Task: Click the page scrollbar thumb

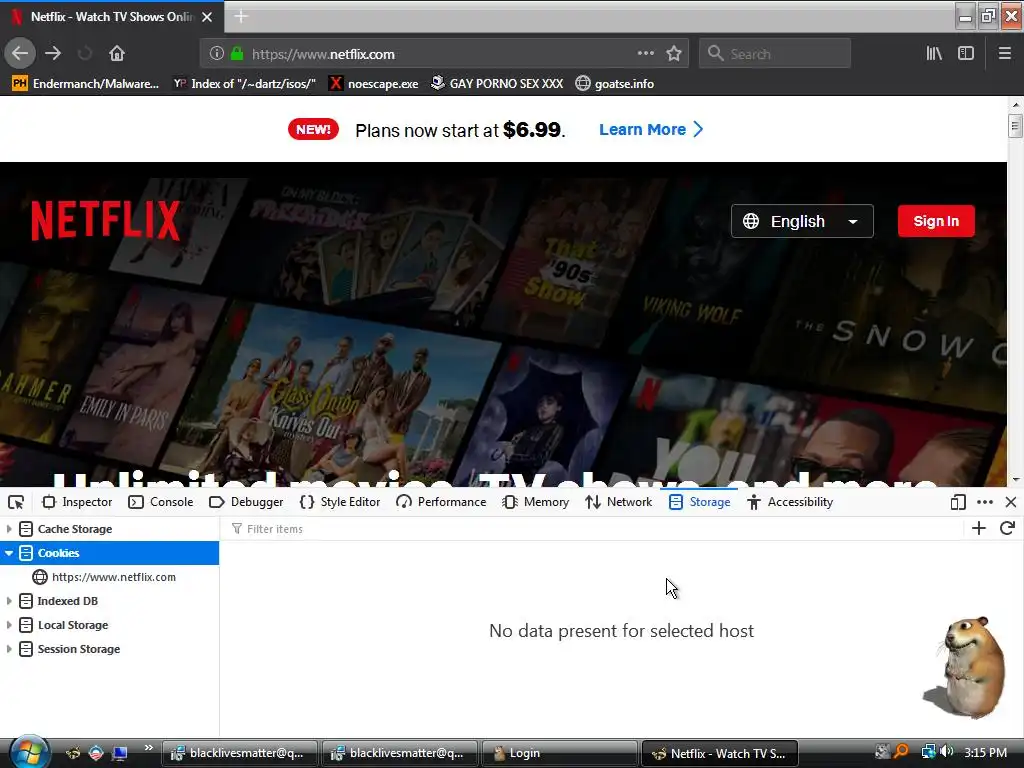Action: (x=1015, y=125)
